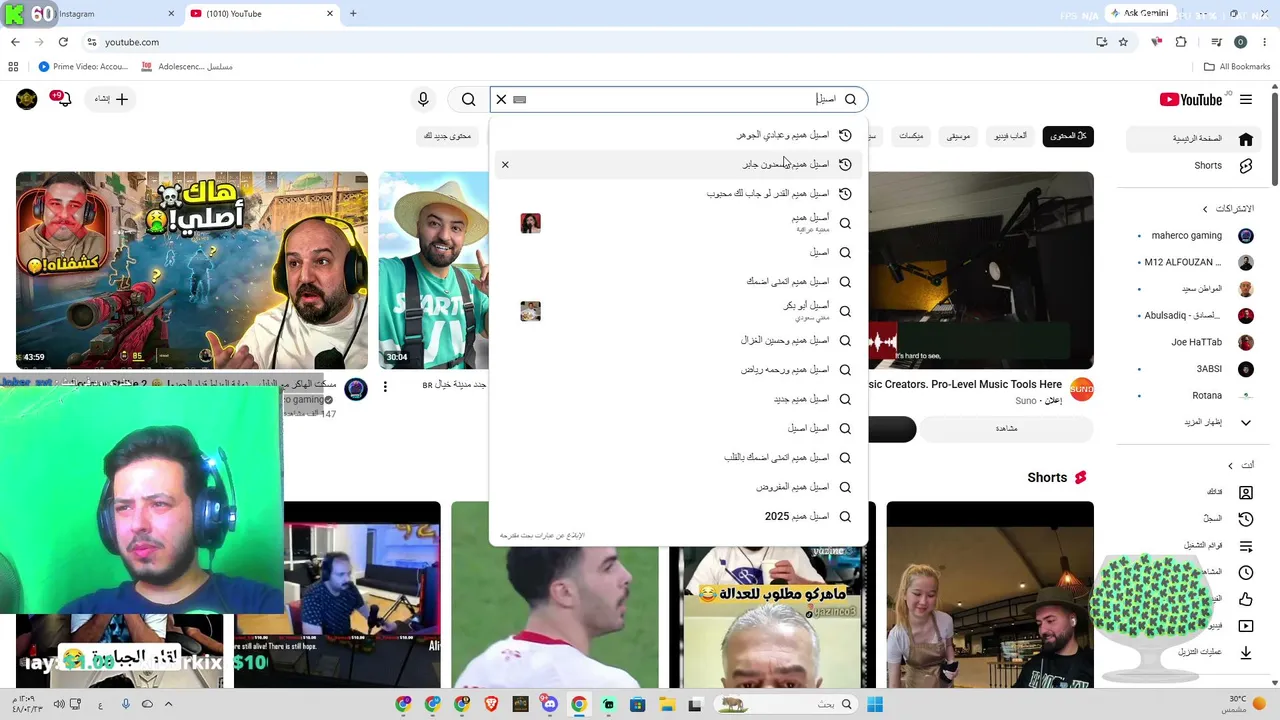1280x720 pixels.
Task: Open عمليات التنزيل downloads icon
Action: pyautogui.click(x=1246, y=653)
